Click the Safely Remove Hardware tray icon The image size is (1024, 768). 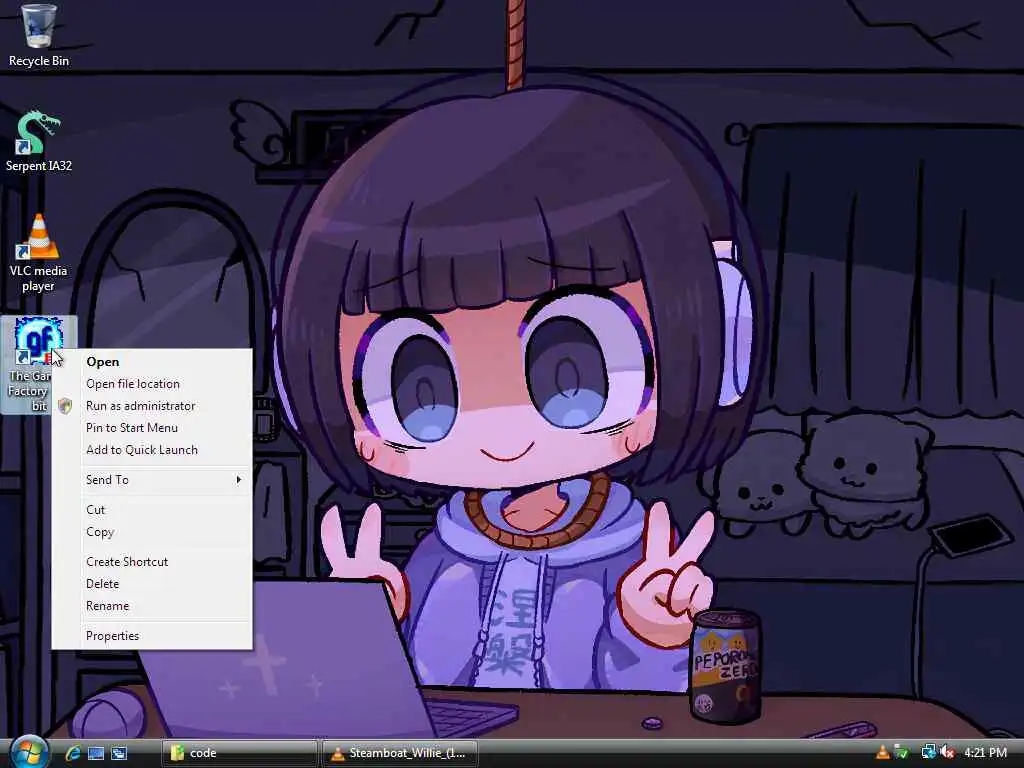click(x=902, y=753)
